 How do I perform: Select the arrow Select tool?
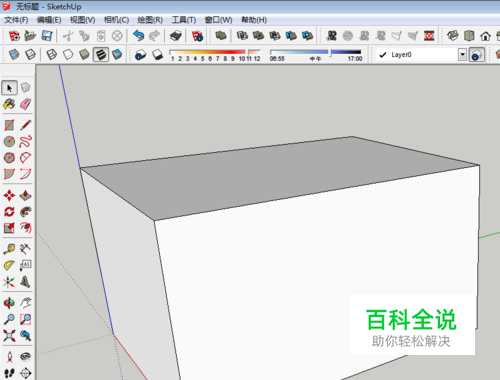click(9, 88)
